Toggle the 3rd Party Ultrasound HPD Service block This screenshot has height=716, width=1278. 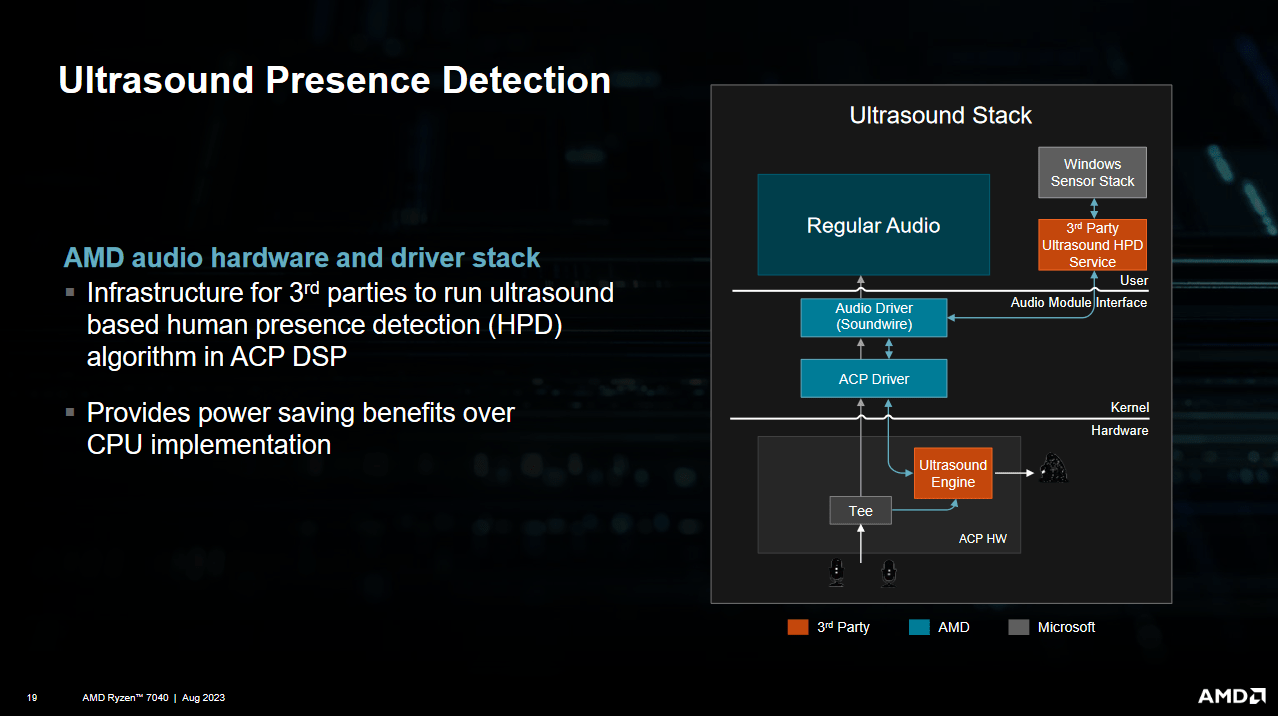[x=1091, y=244]
